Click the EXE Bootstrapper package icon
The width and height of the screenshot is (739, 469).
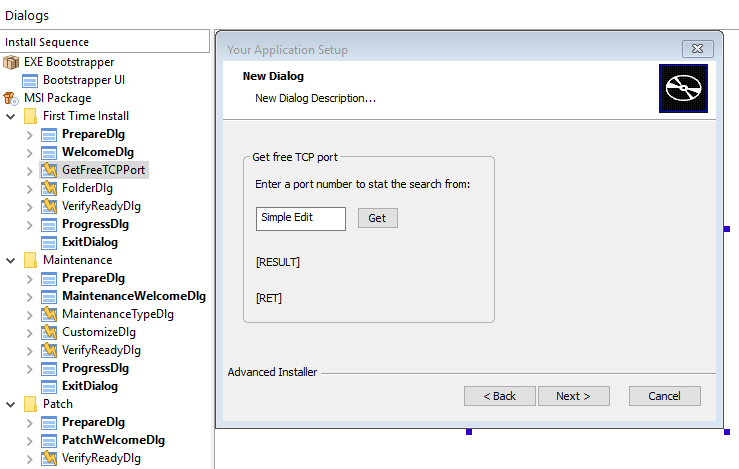[11, 62]
